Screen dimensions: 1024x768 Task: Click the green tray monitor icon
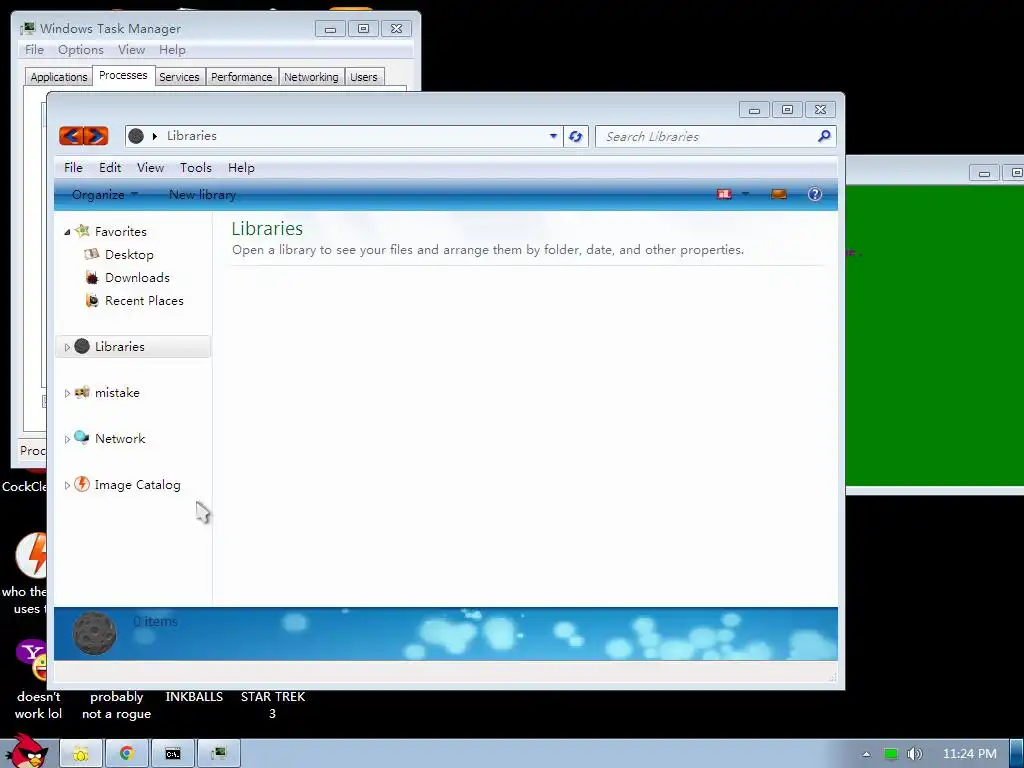coord(891,754)
